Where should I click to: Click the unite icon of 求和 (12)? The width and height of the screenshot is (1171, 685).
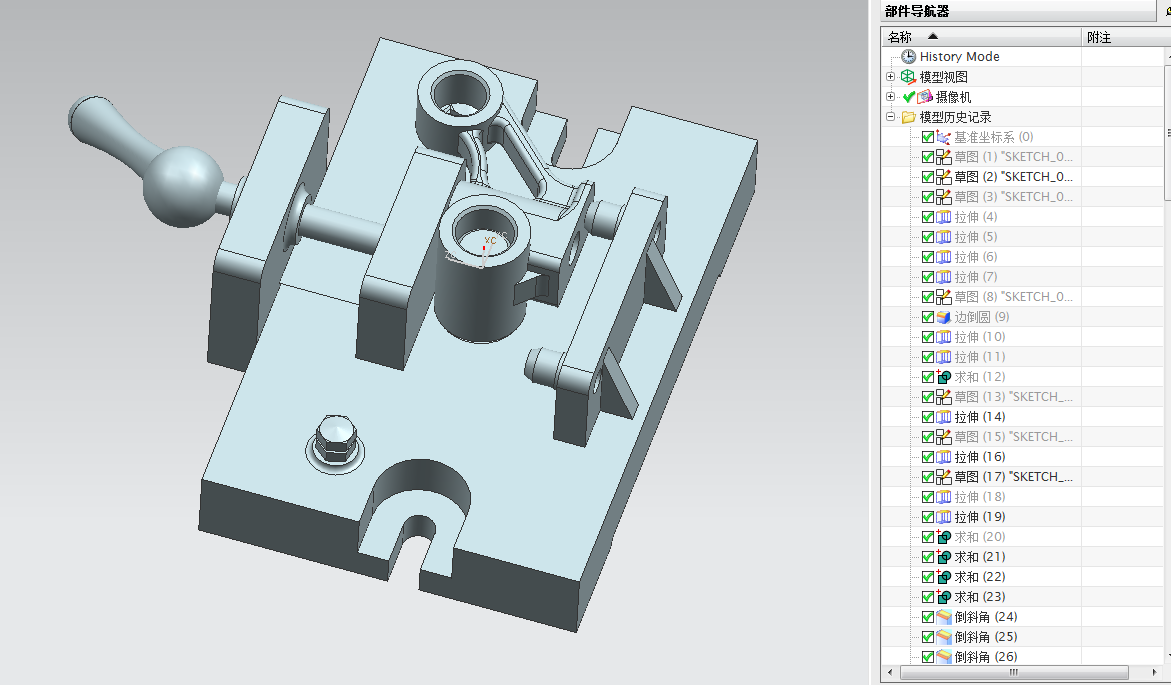944,377
